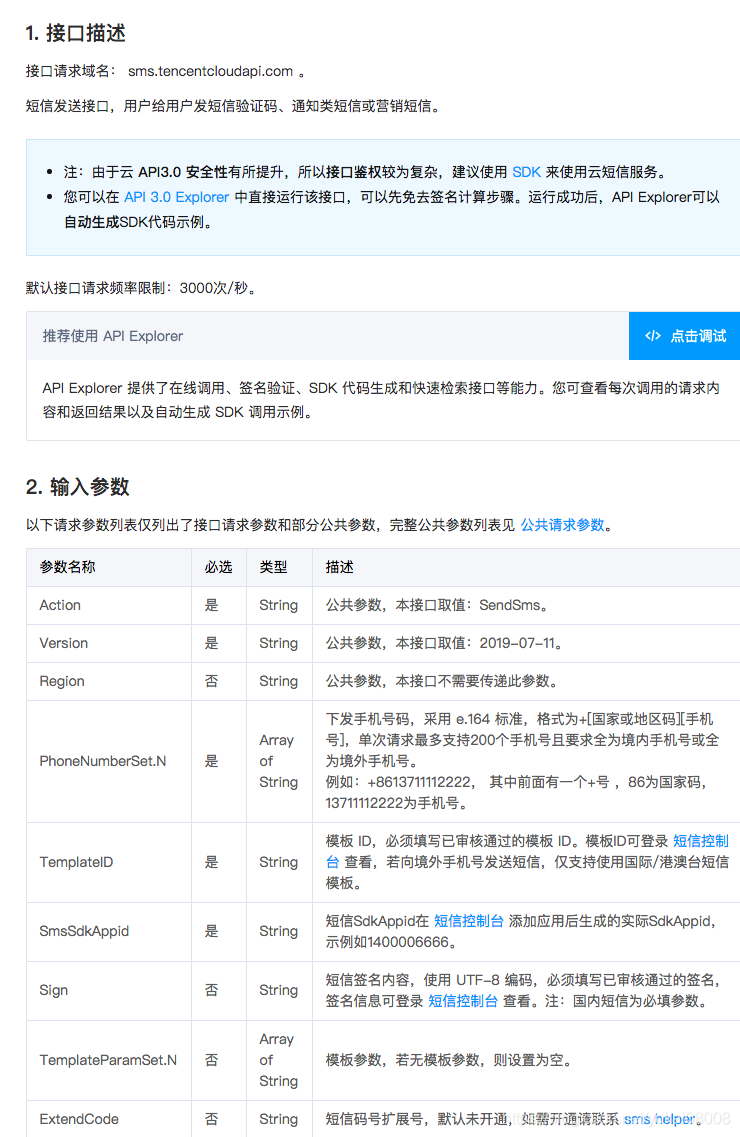Open the SDK link in the note
Image resolution: width=740 pixels, height=1137 pixels.
[526, 172]
